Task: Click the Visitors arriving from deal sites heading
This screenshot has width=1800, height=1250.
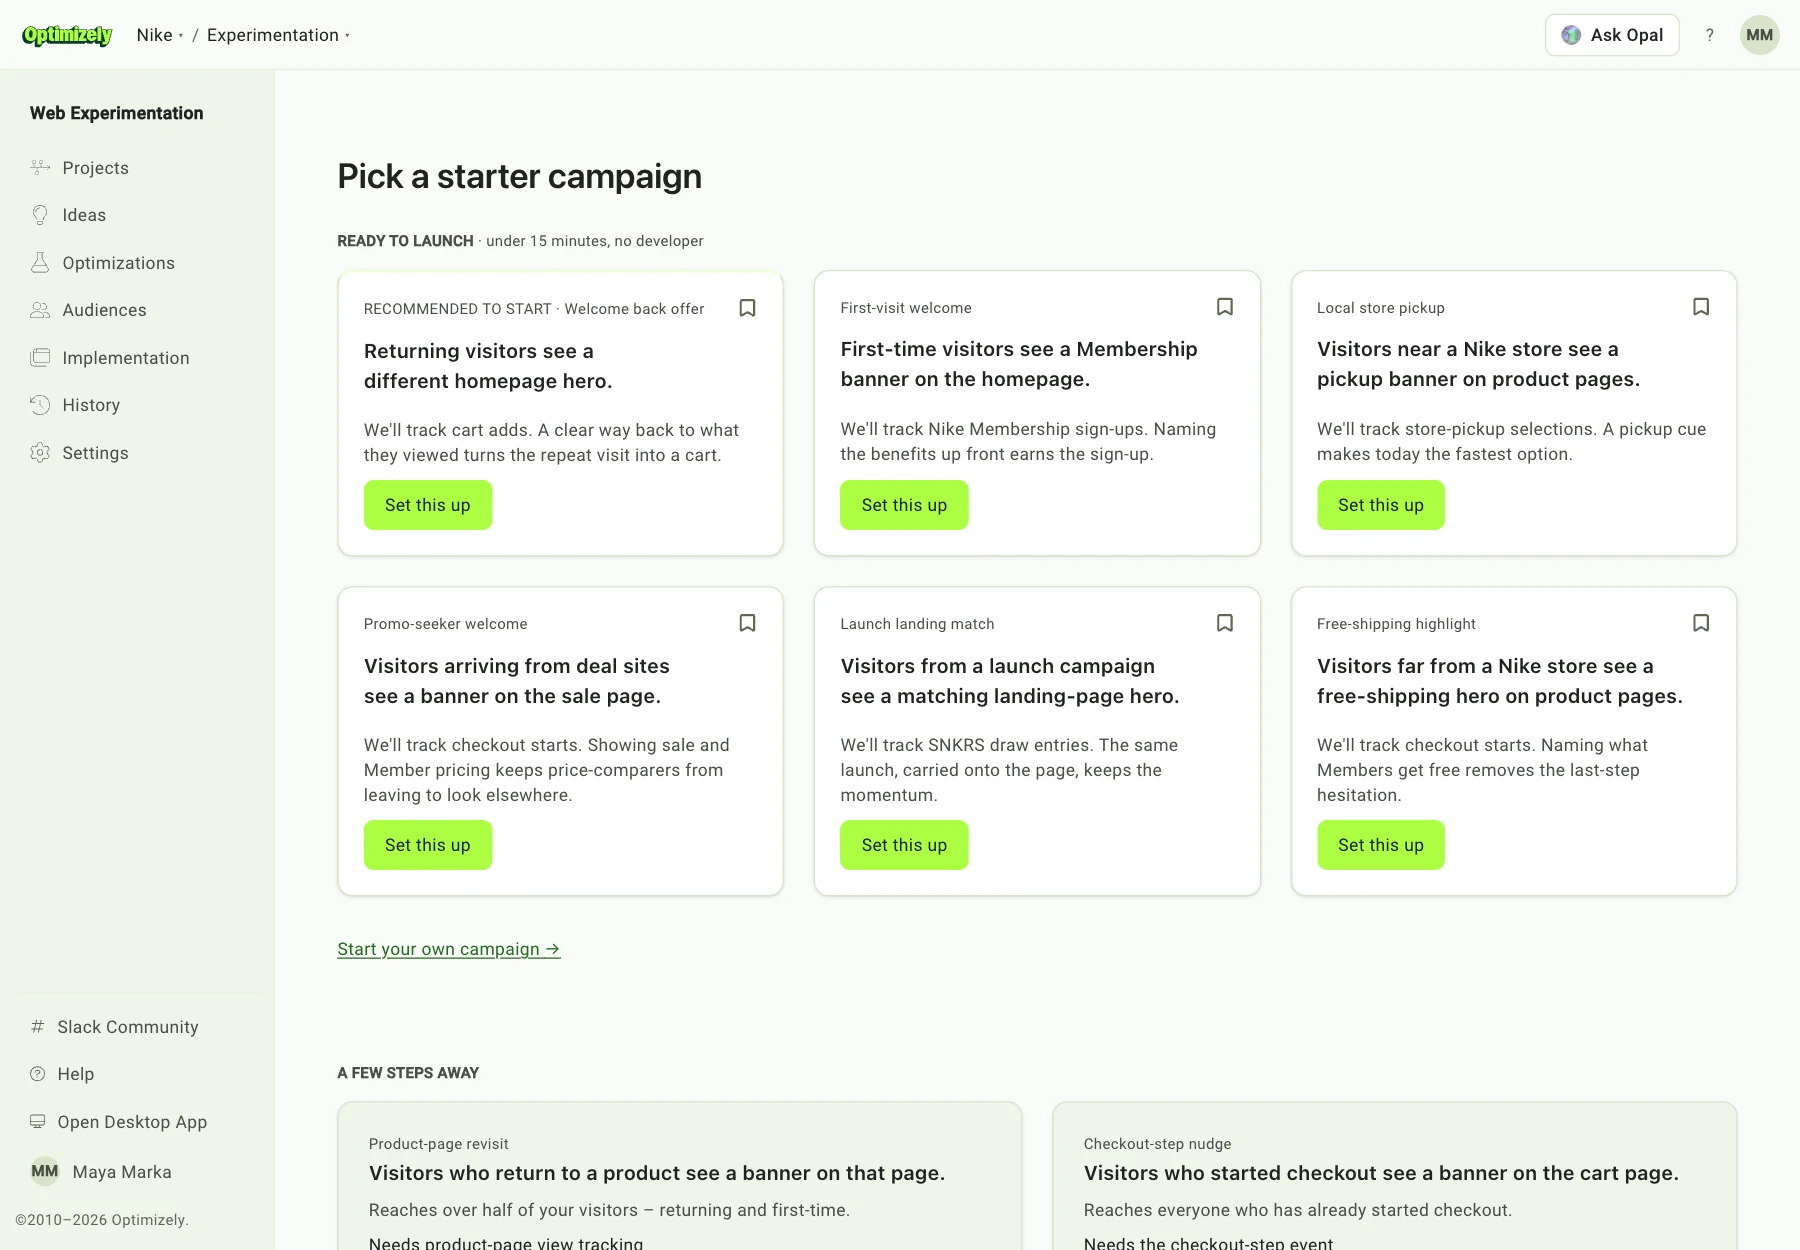Action: point(517,681)
